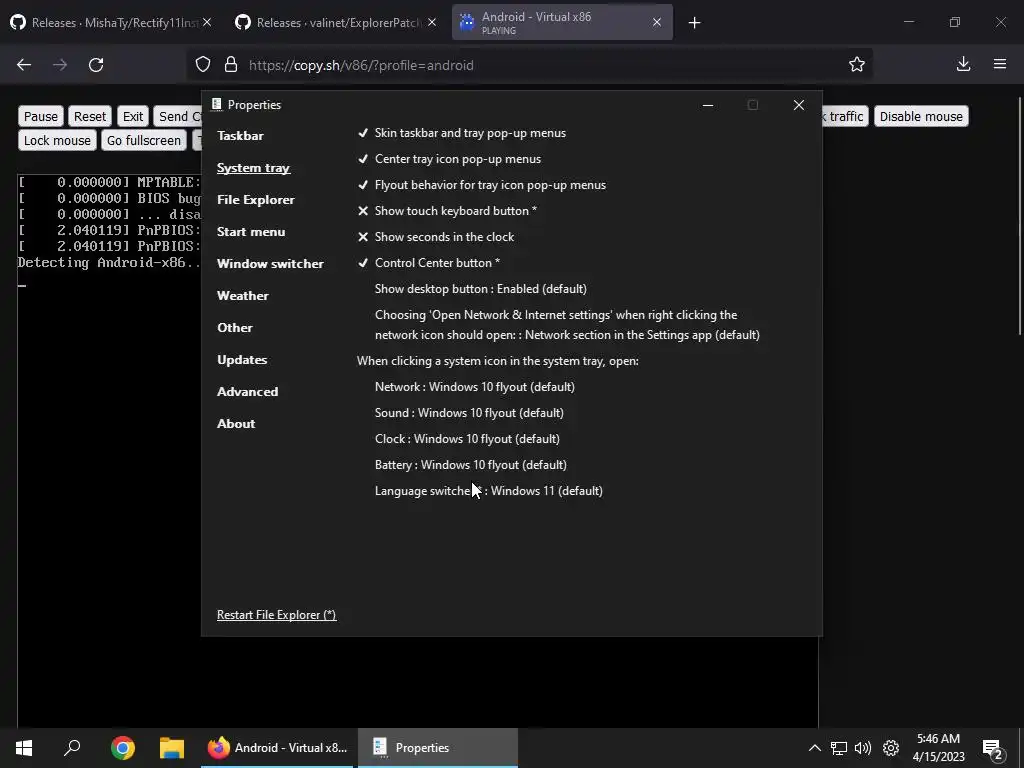
Task: Minimize the Properties window
Action: pos(708,105)
